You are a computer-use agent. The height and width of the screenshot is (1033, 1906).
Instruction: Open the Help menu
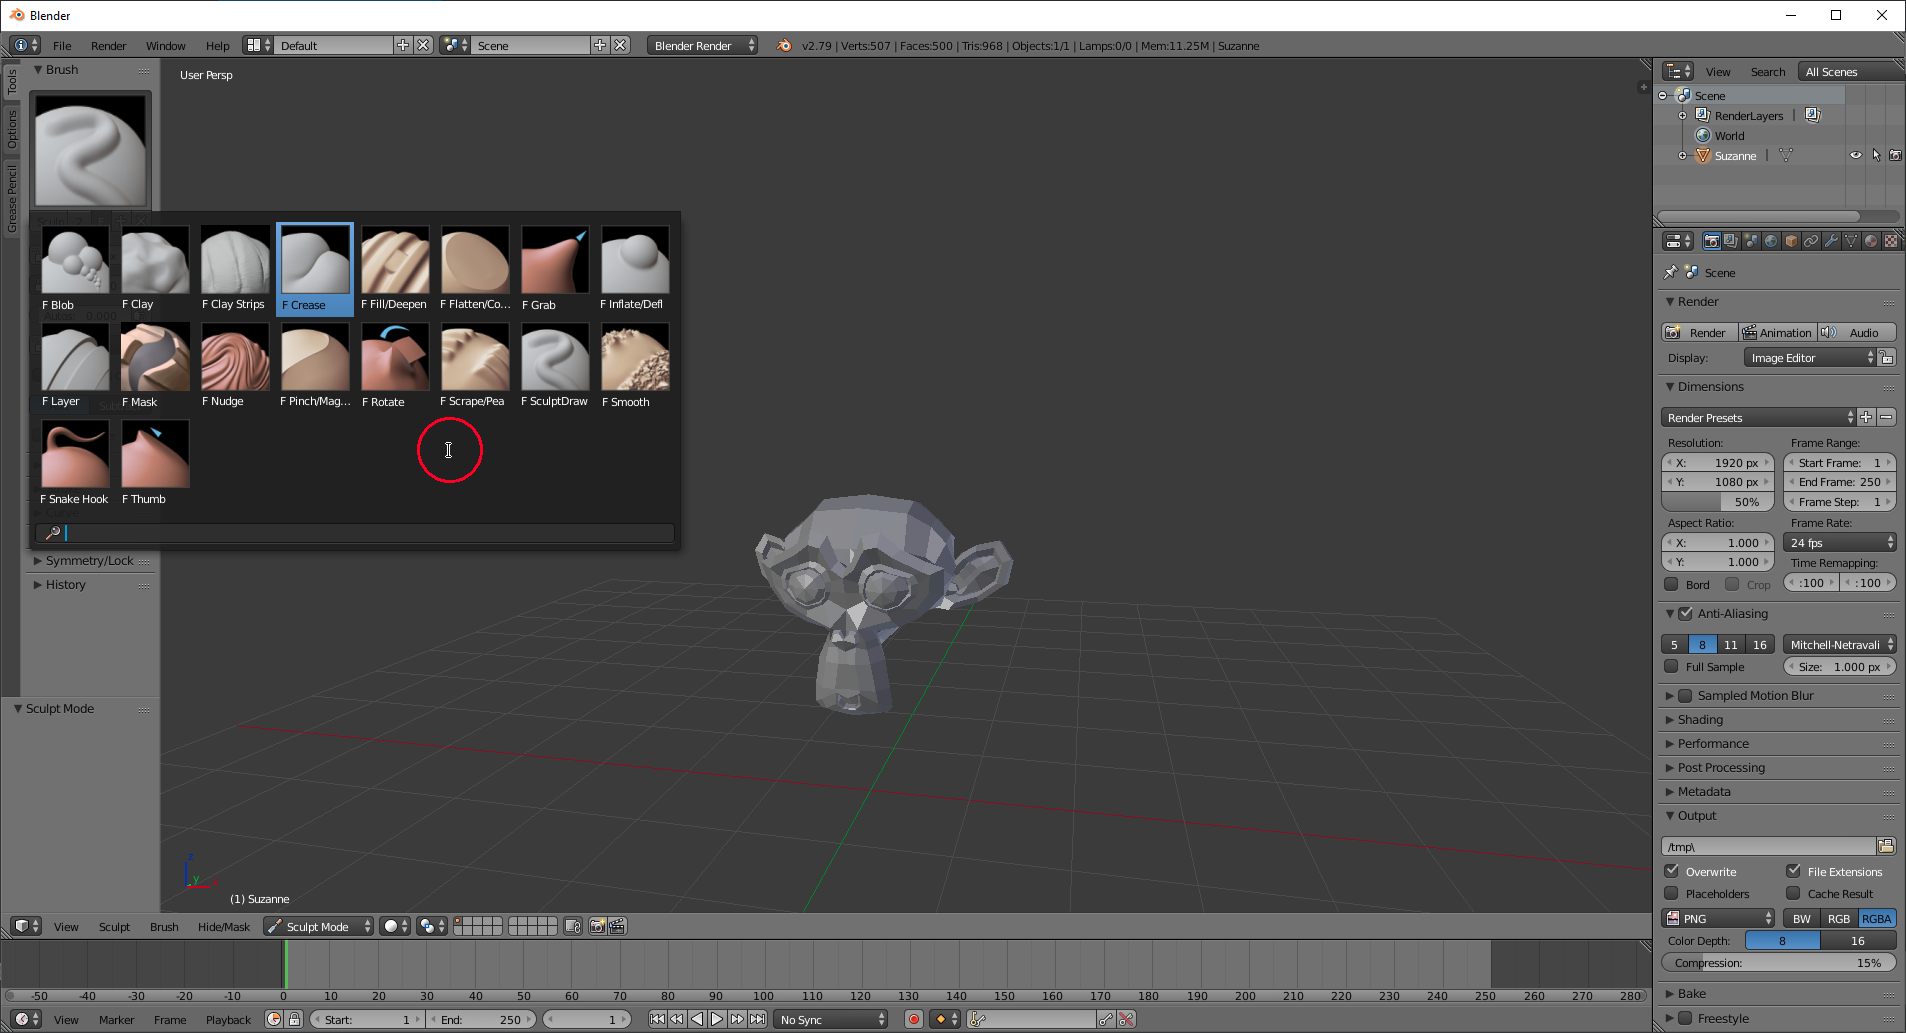[x=217, y=45]
